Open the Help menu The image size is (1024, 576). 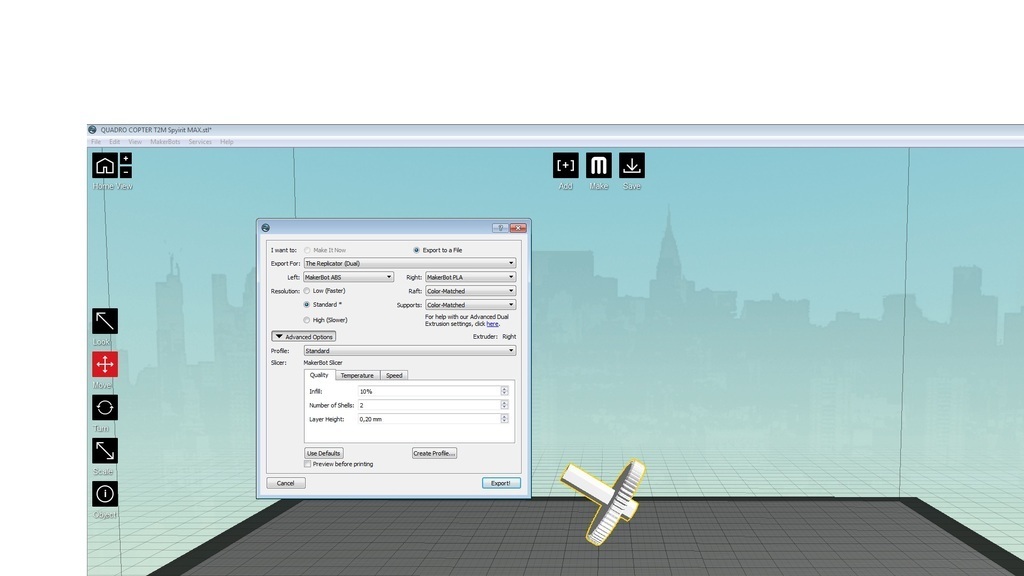pos(227,142)
